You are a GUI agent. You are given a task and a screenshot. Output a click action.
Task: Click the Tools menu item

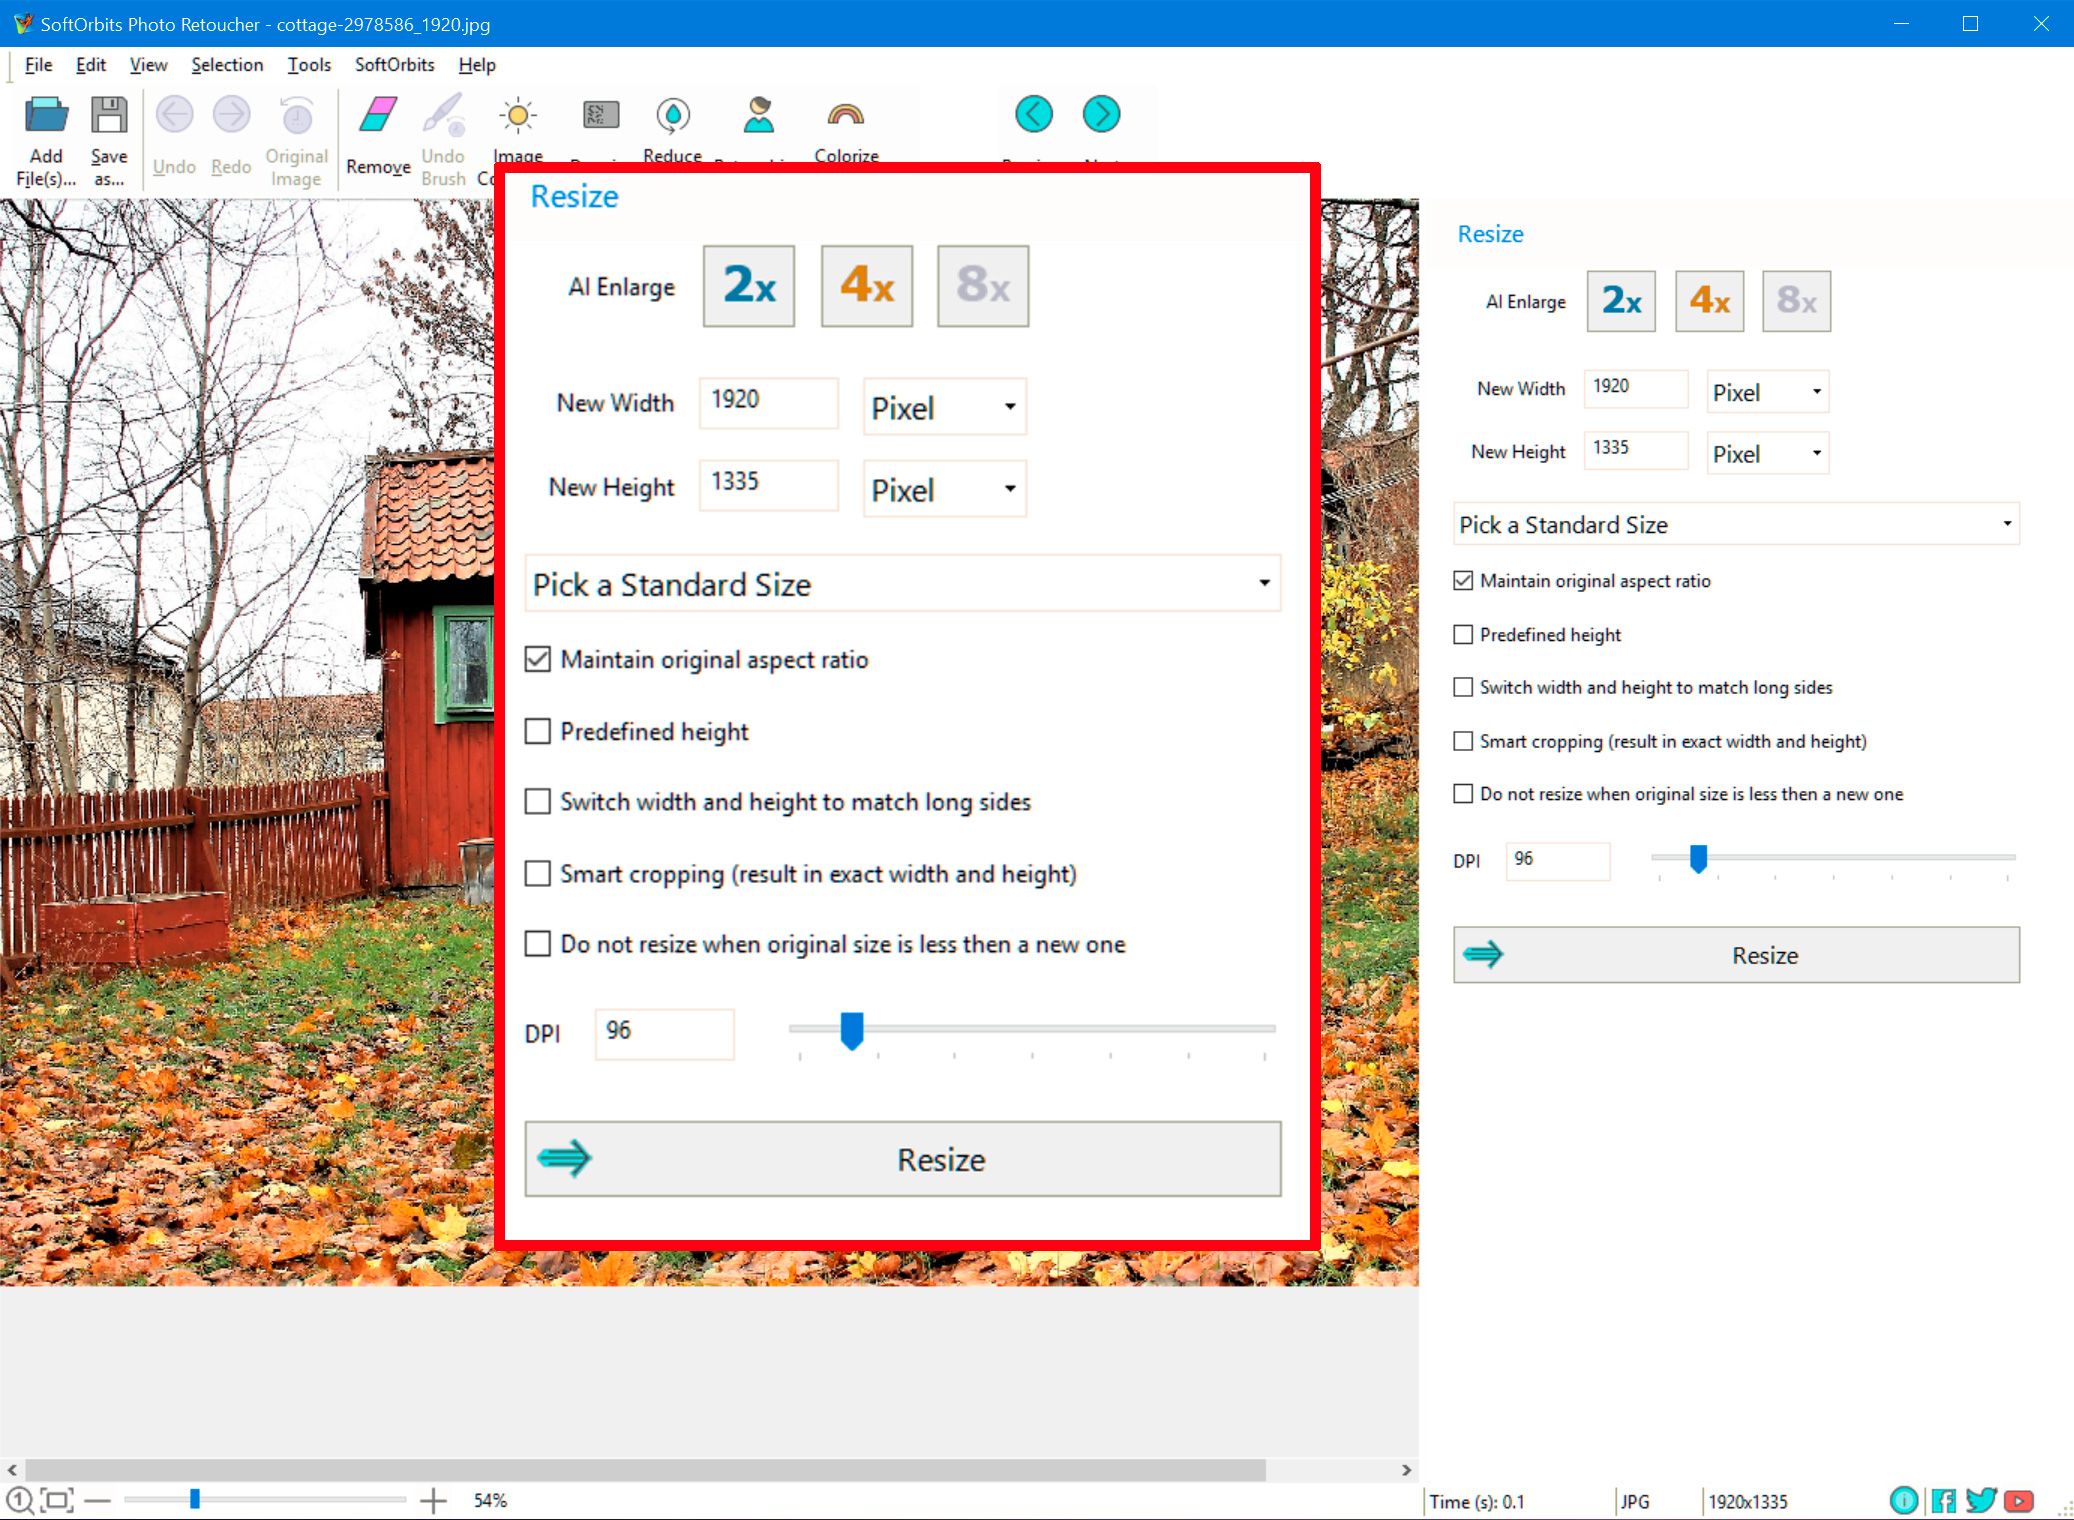(309, 64)
